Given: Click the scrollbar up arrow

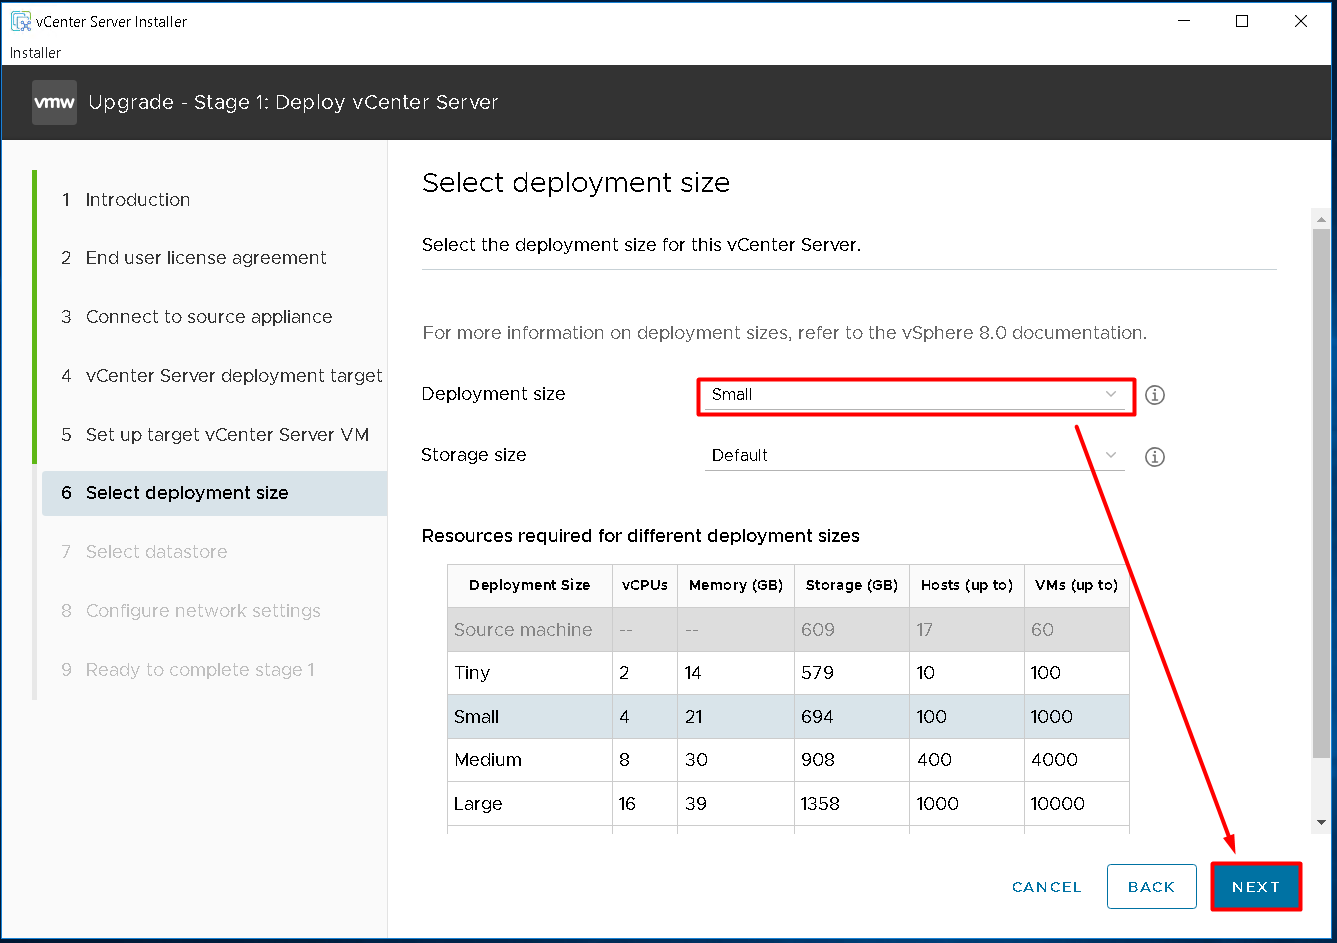Looking at the screenshot, I should (x=1322, y=219).
